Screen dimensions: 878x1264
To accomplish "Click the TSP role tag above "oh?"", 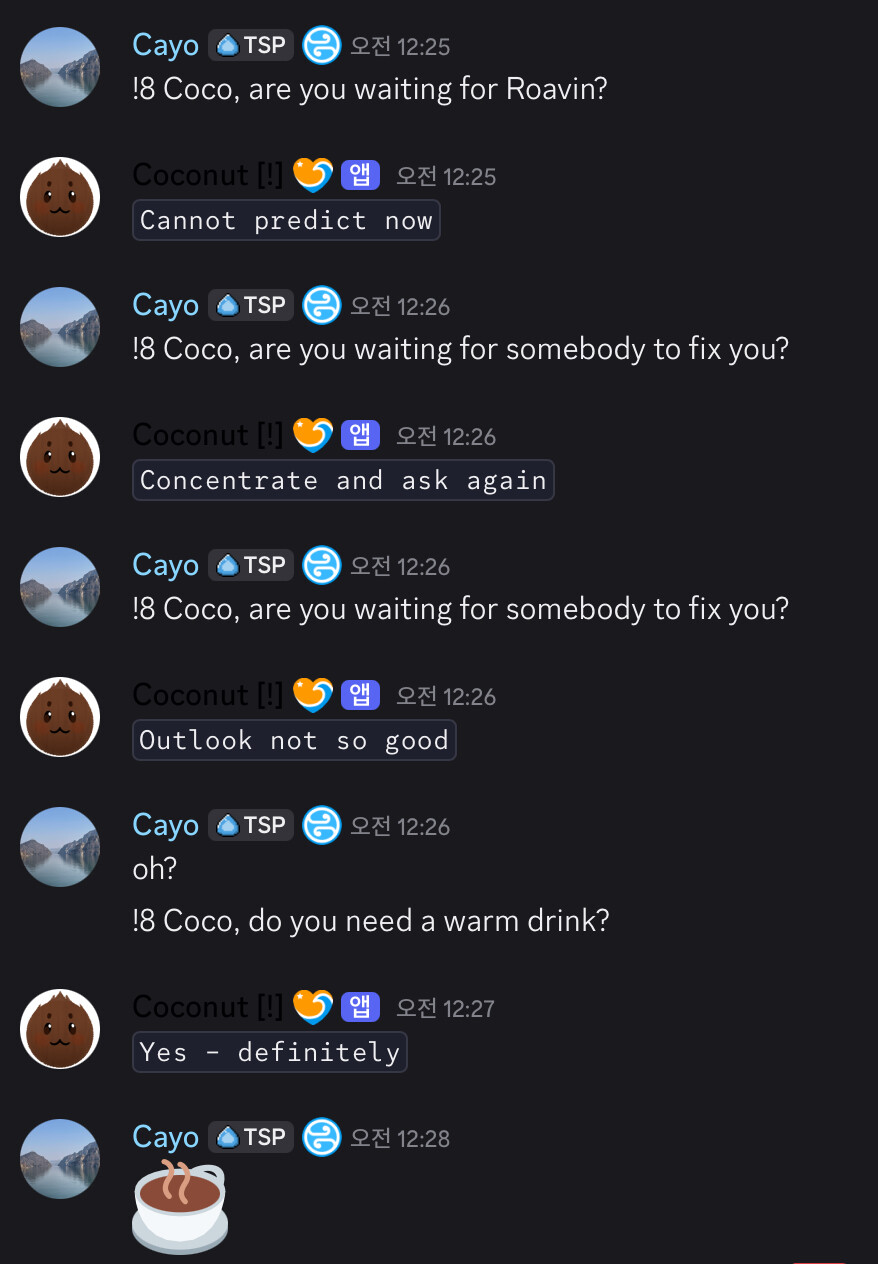I will click(251, 826).
